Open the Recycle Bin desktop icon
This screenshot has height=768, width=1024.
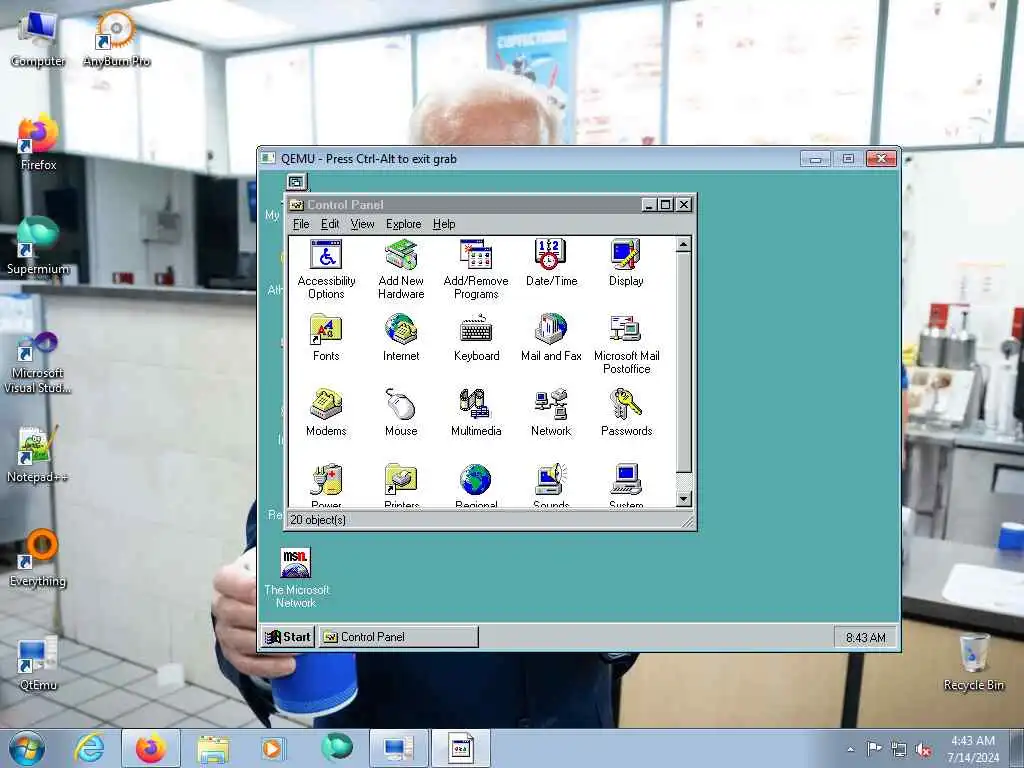974,663
